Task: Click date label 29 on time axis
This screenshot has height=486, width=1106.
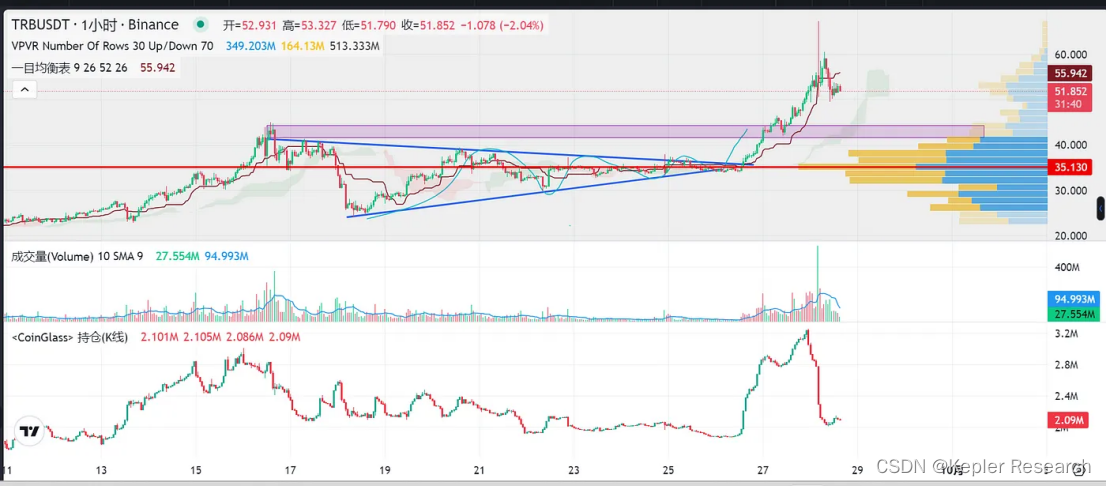Action: (x=857, y=470)
